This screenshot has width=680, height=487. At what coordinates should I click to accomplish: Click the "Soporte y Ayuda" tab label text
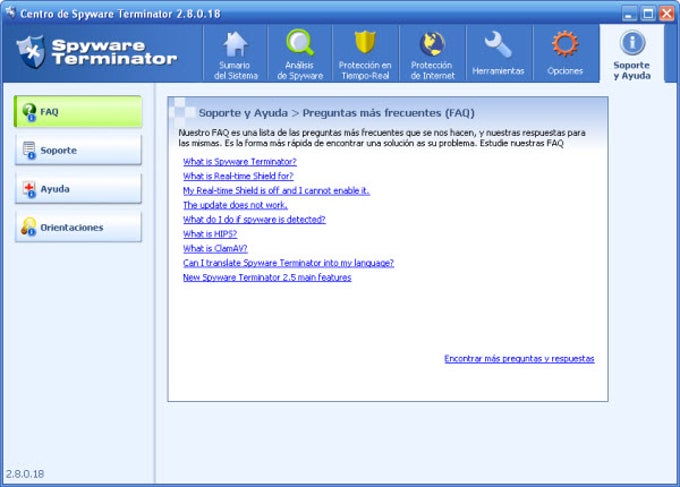632,70
